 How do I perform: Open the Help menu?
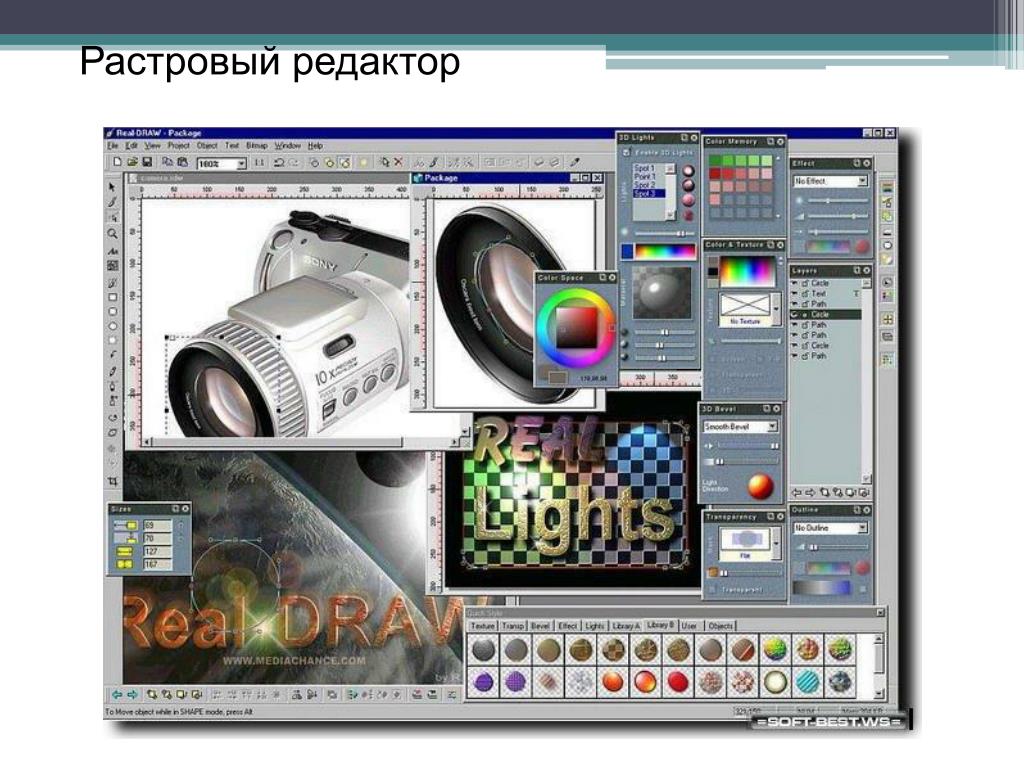(315, 146)
